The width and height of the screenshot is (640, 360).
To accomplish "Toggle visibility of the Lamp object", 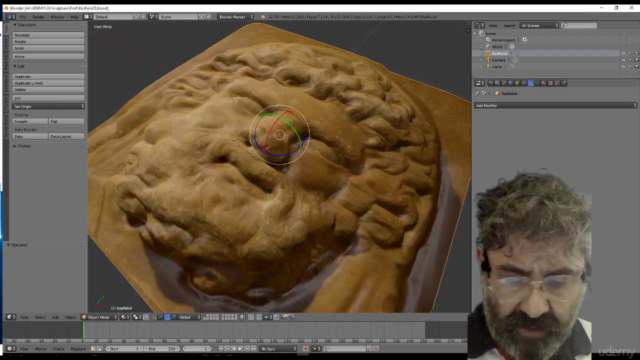I will [624, 66].
